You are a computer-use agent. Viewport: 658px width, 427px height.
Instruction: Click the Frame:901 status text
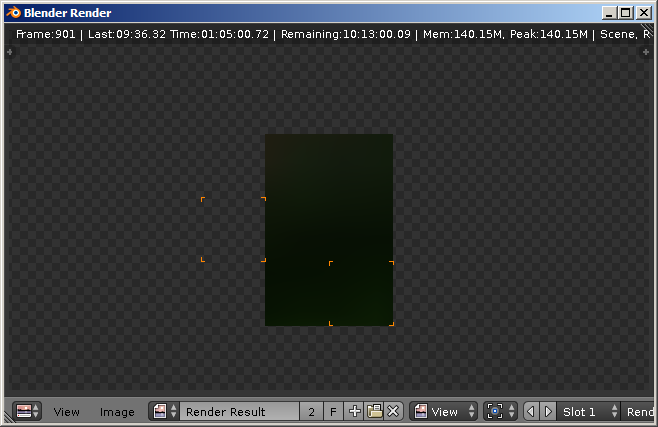(45, 34)
